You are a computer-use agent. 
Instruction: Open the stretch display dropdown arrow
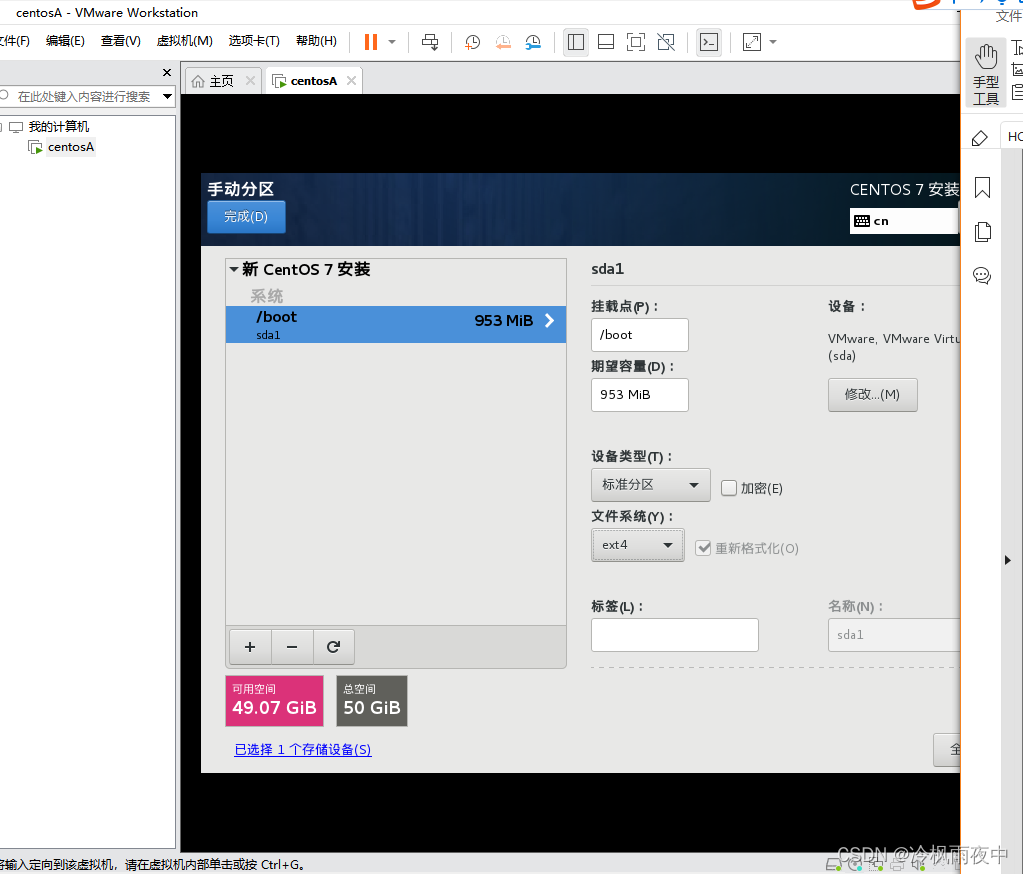point(773,42)
